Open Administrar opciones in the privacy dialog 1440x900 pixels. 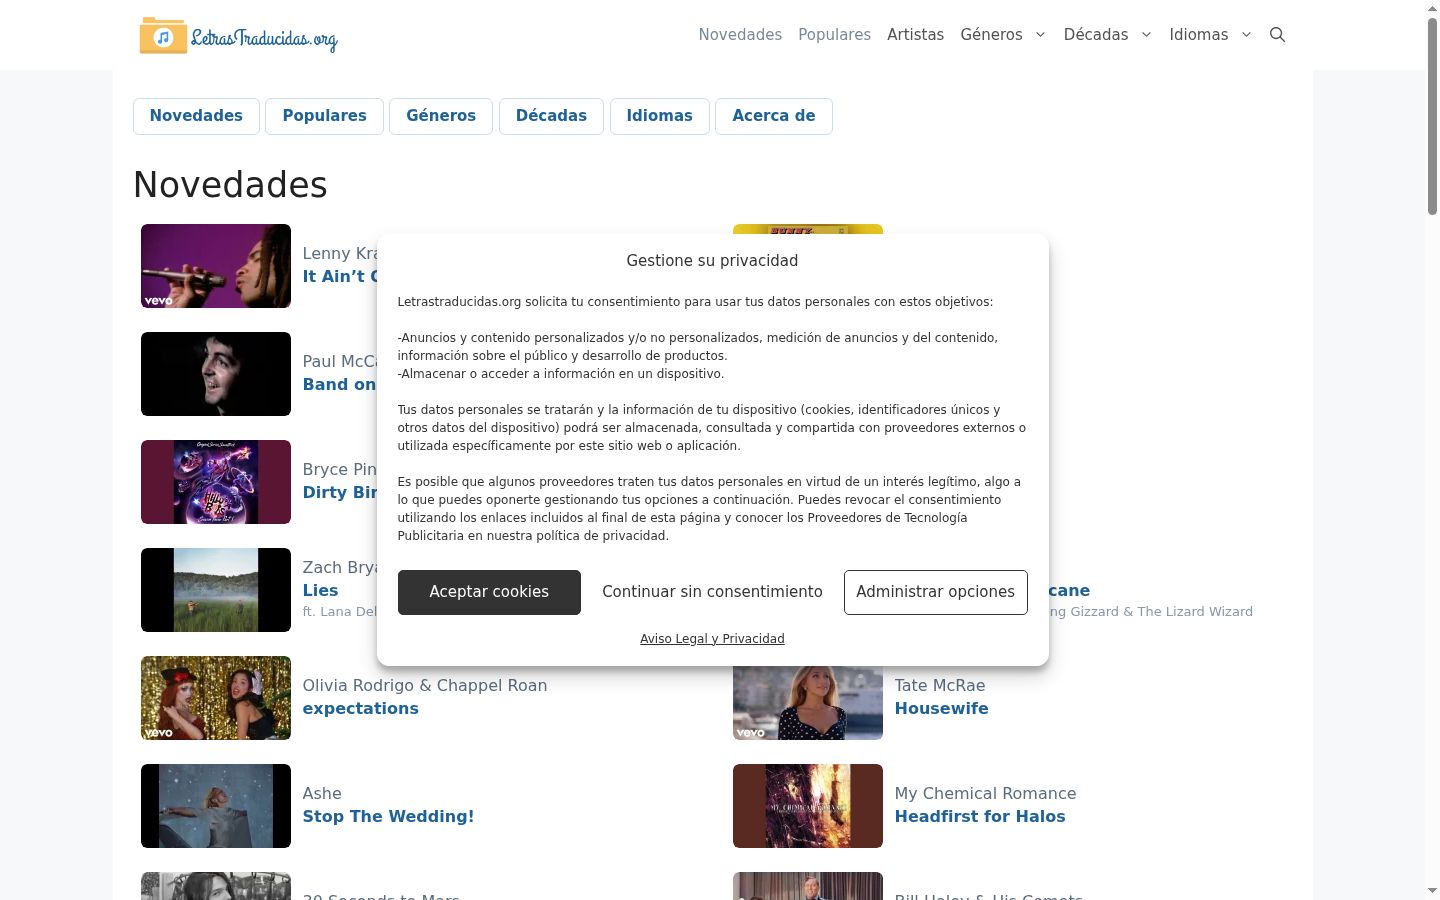935,592
